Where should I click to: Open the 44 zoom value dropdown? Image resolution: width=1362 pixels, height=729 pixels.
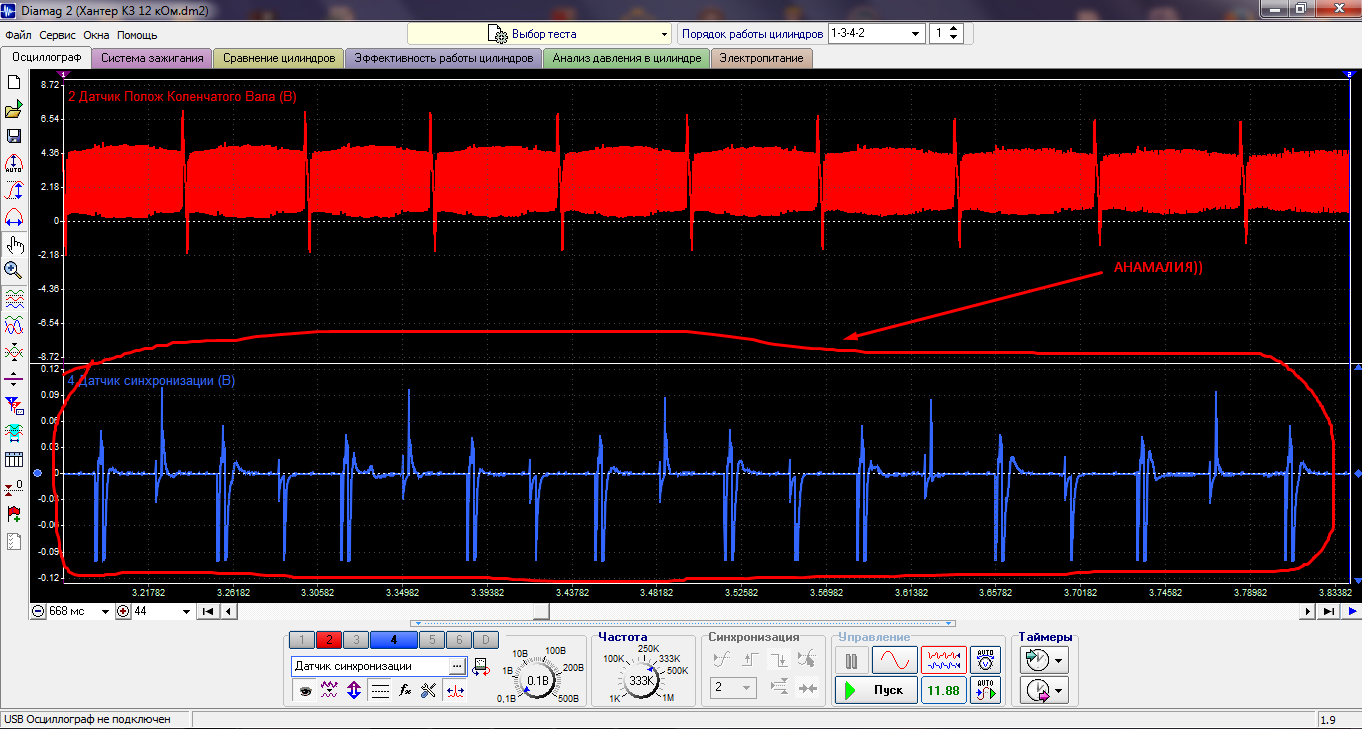(162, 611)
